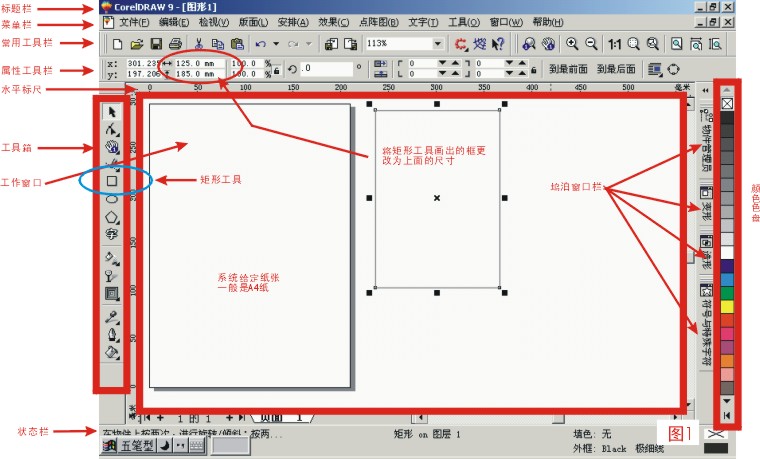760x459 pixels.
Task: Open the 文件(F) menu
Action: 134,22
